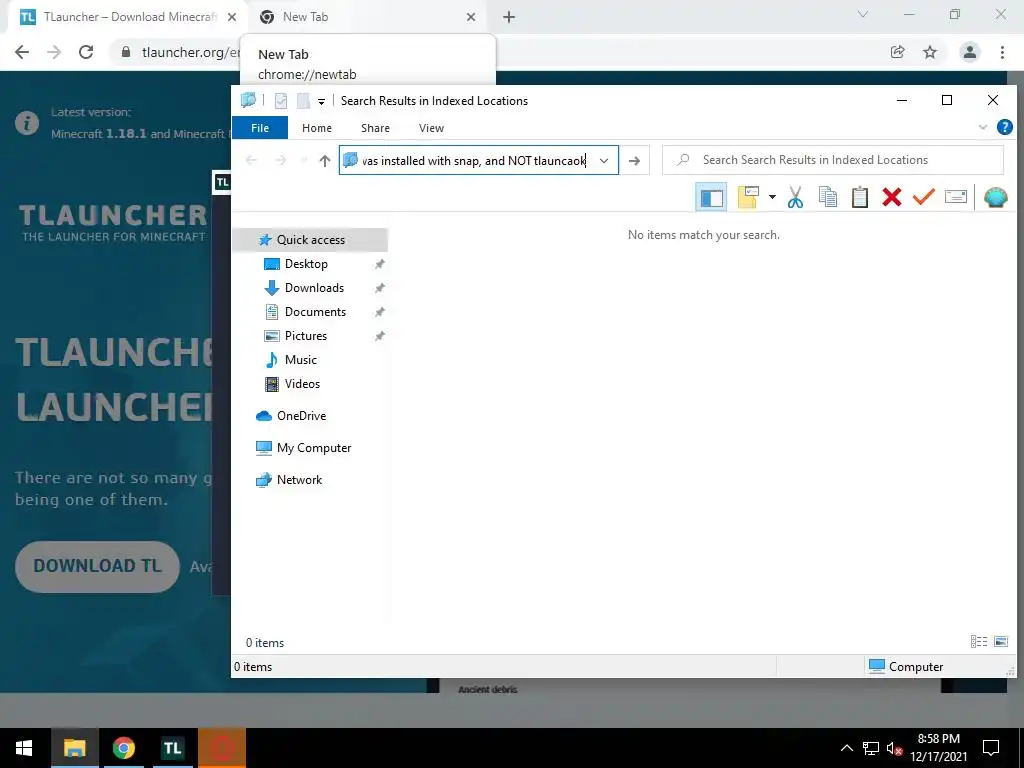Select Pictures in navigation pane
This screenshot has width=1024, height=768.
click(x=305, y=336)
